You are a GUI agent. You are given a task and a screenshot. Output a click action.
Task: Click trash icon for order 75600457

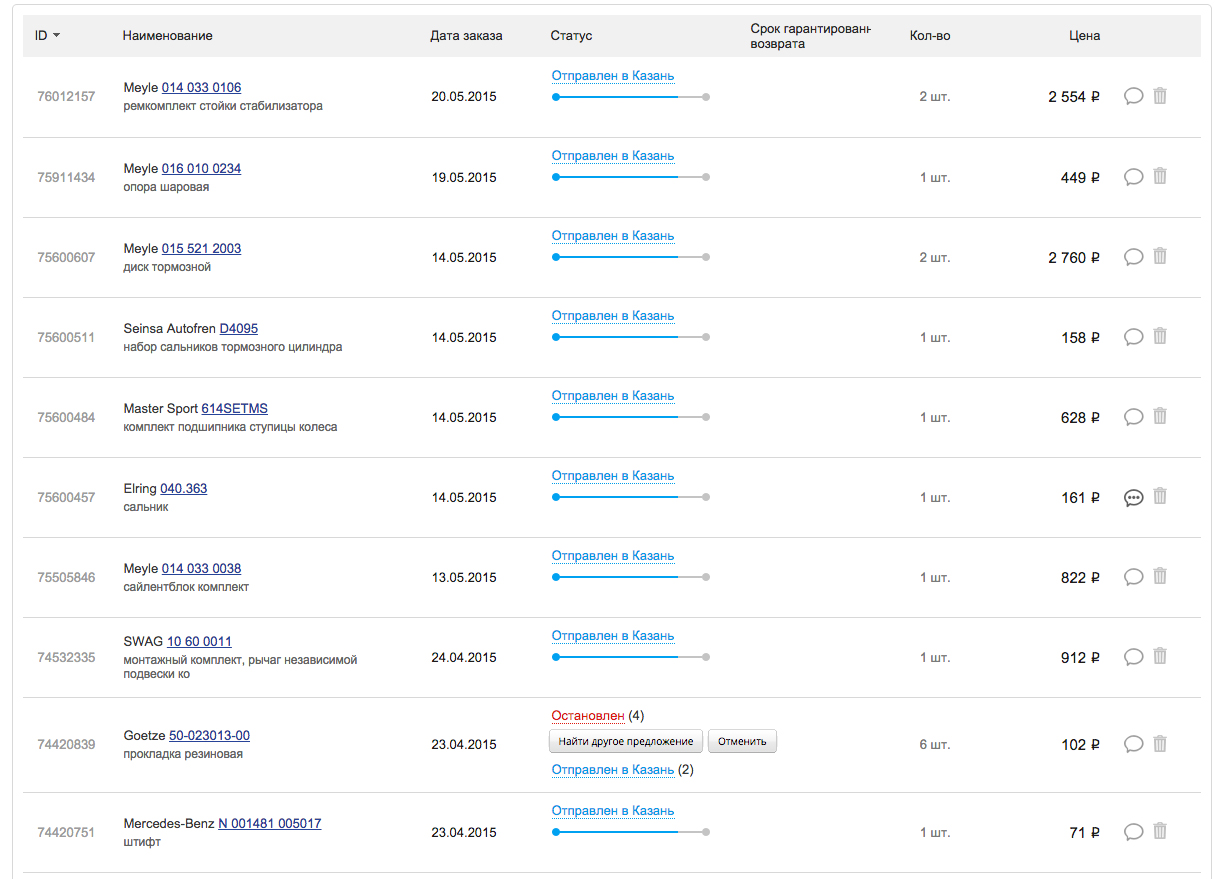(x=1160, y=496)
